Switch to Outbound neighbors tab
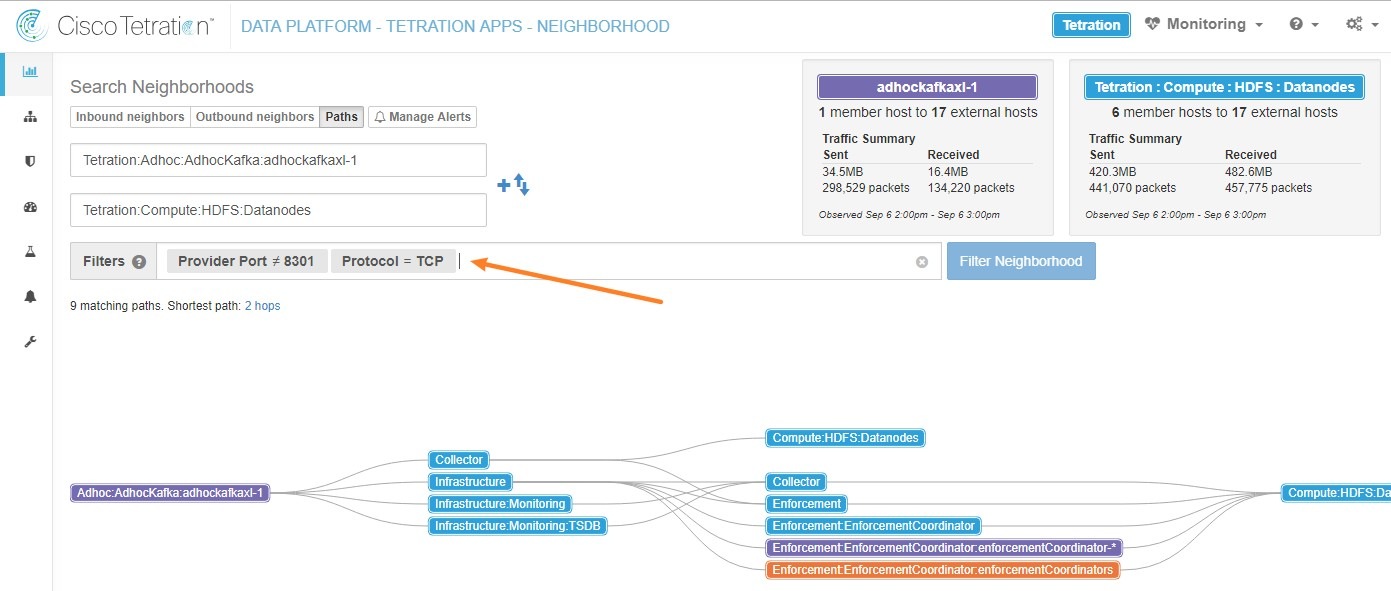The image size is (1391, 591). pos(255,117)
